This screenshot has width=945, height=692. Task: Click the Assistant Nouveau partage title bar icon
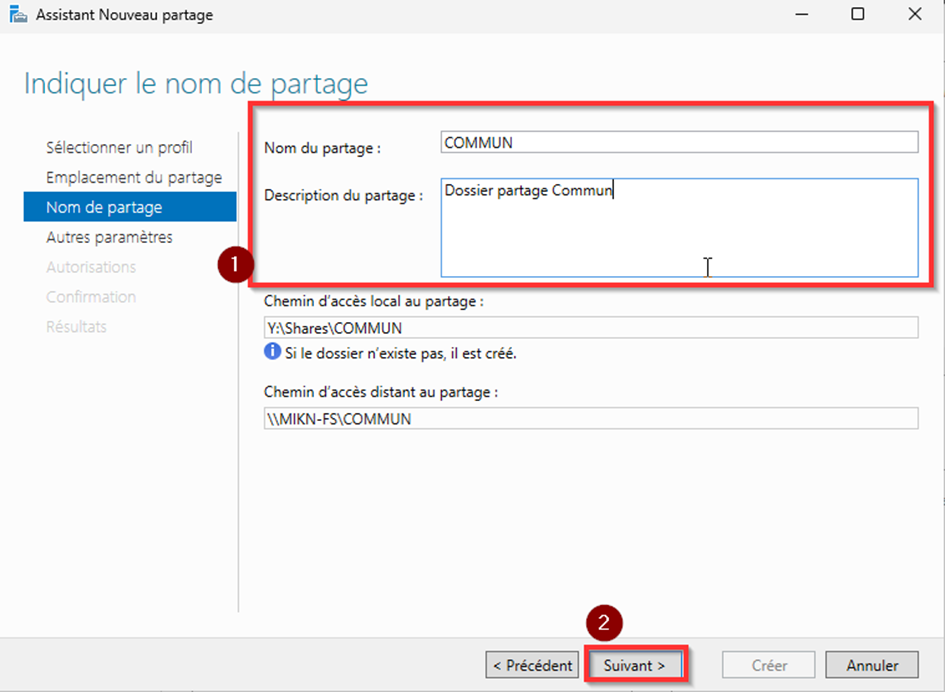(x=18, y=15)
